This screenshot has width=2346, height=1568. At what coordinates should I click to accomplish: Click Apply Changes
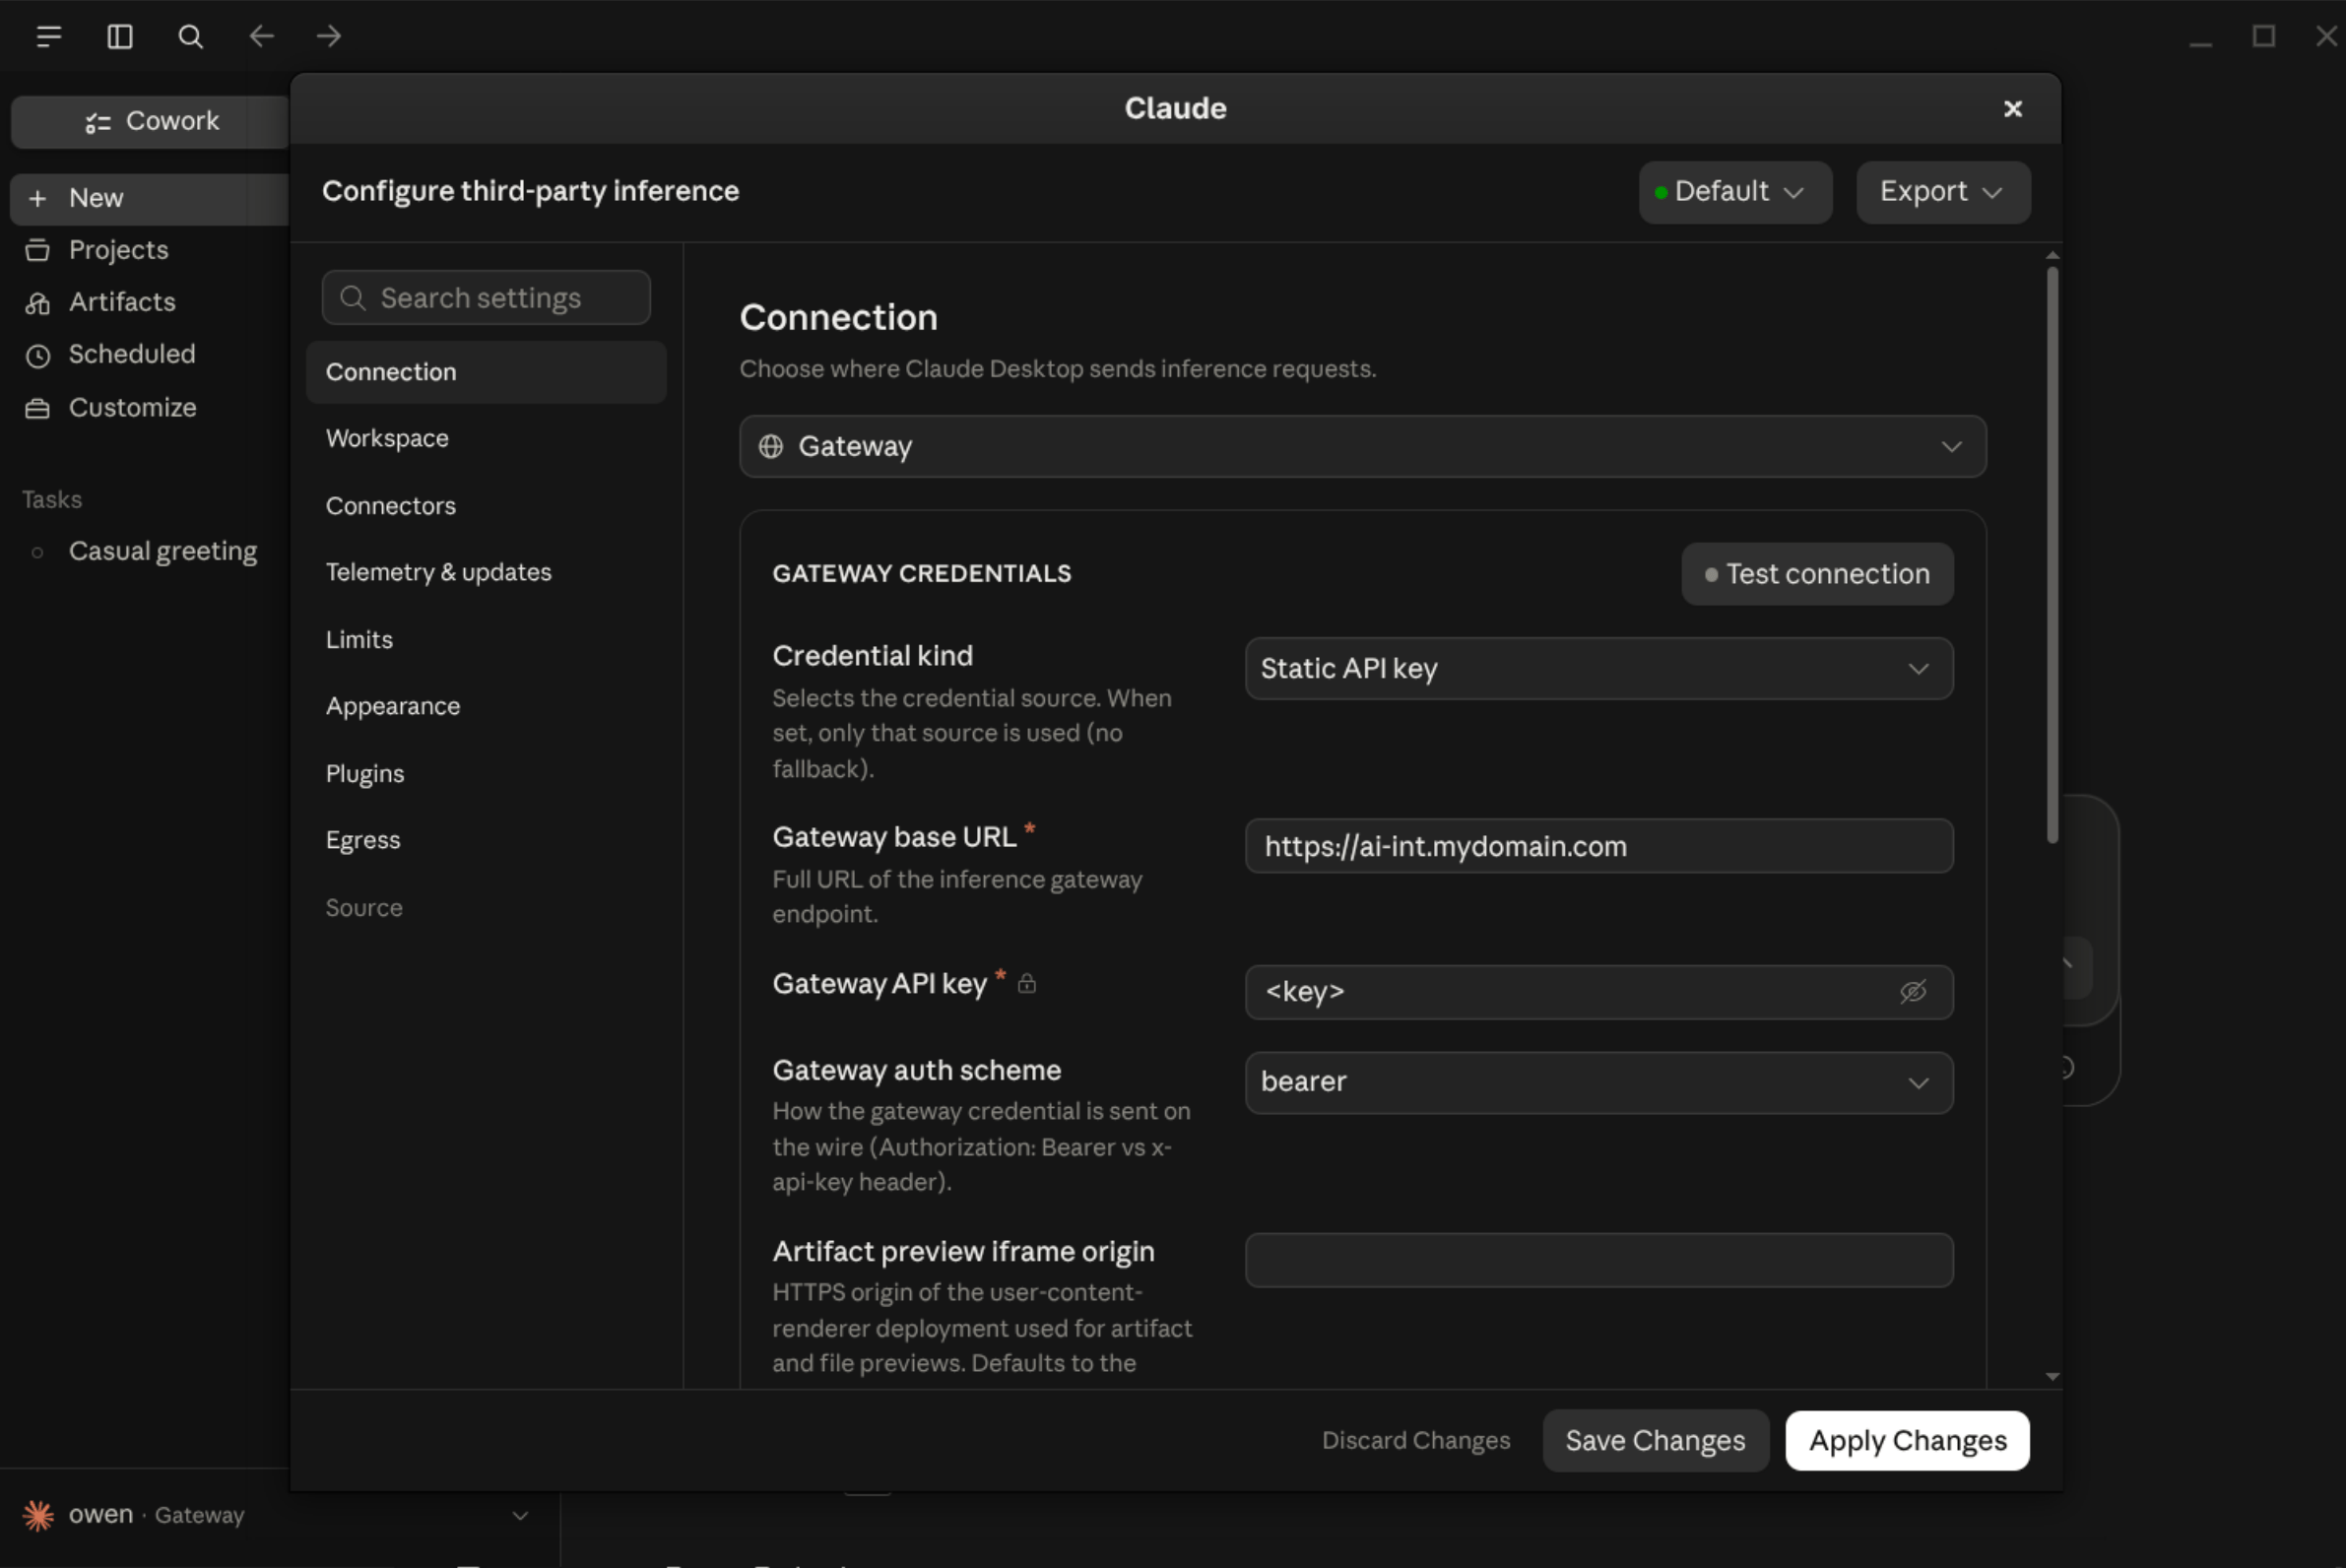click(1907, 1440)
